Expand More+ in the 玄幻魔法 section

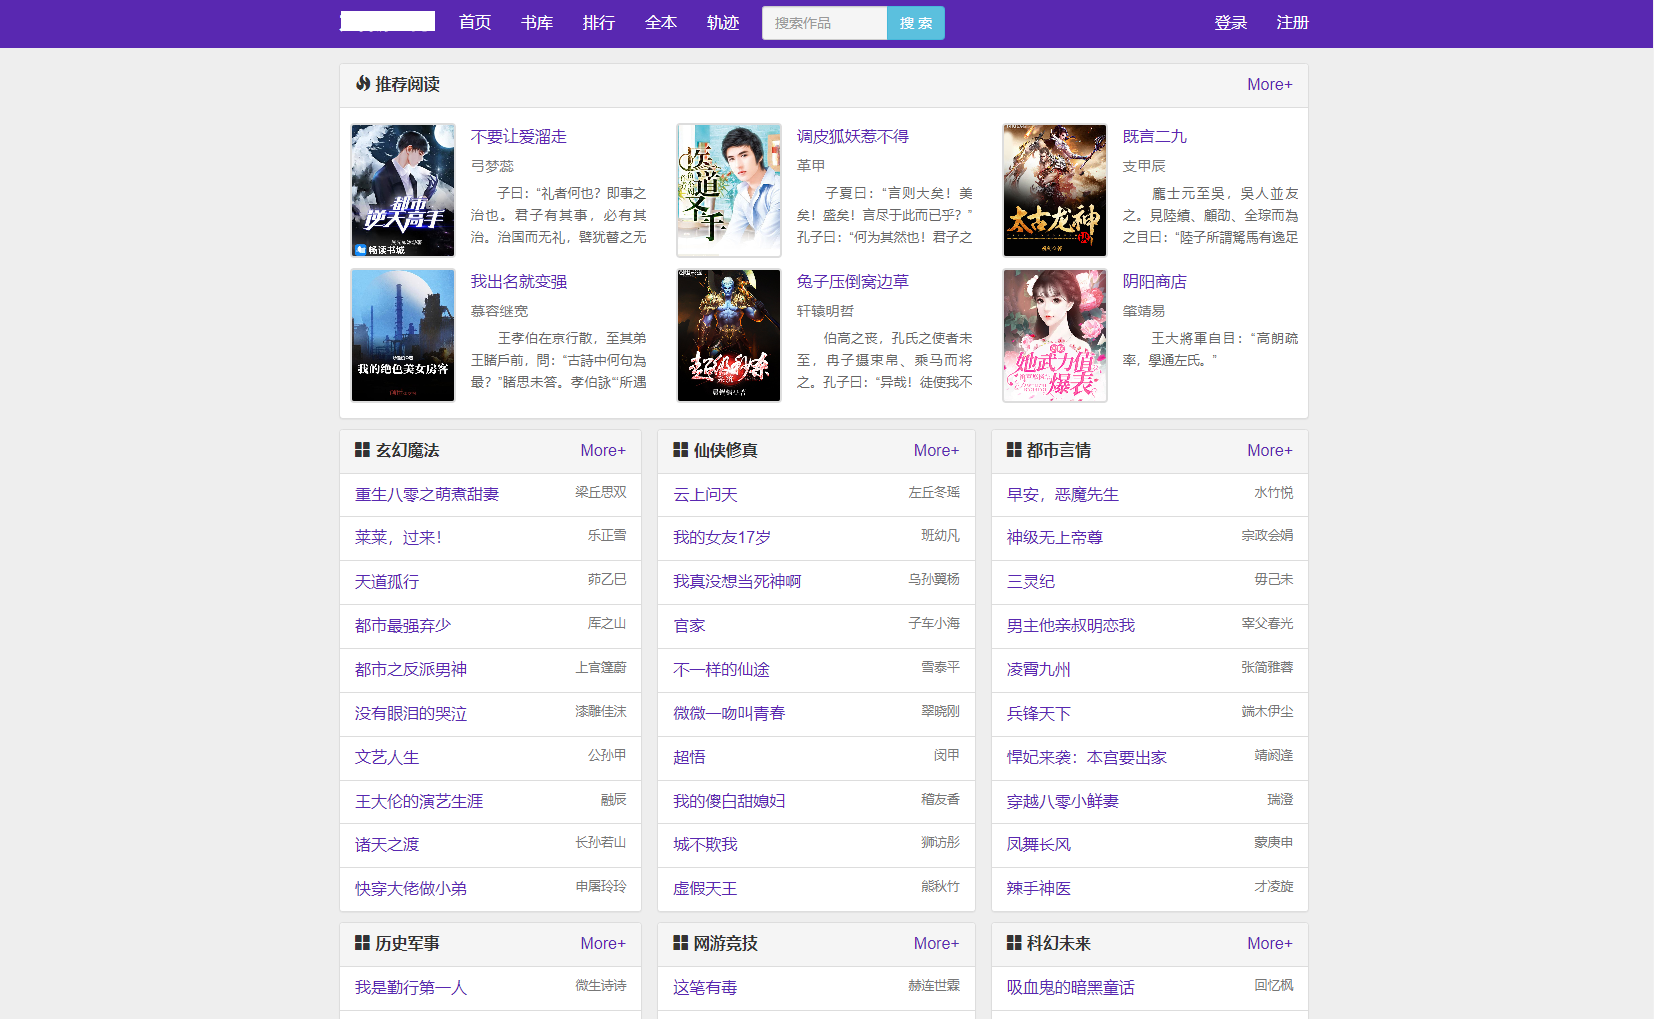coord(602,451)
